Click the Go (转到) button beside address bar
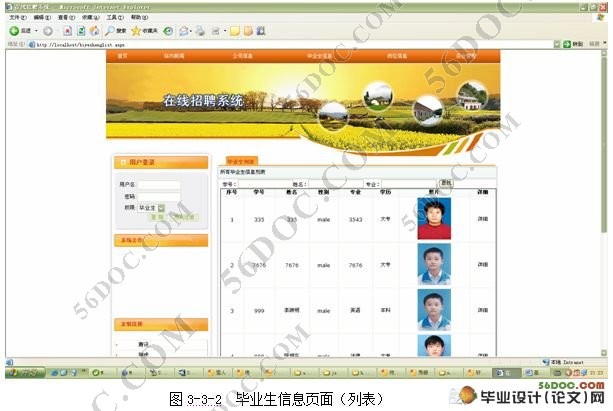 point(574,44)
